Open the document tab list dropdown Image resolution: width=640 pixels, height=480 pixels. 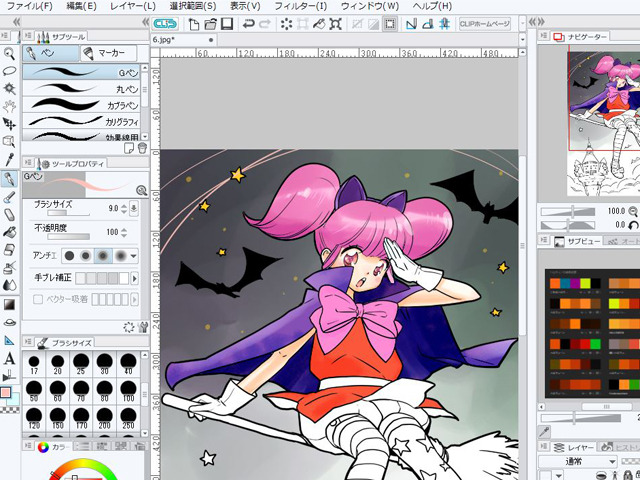522,40
